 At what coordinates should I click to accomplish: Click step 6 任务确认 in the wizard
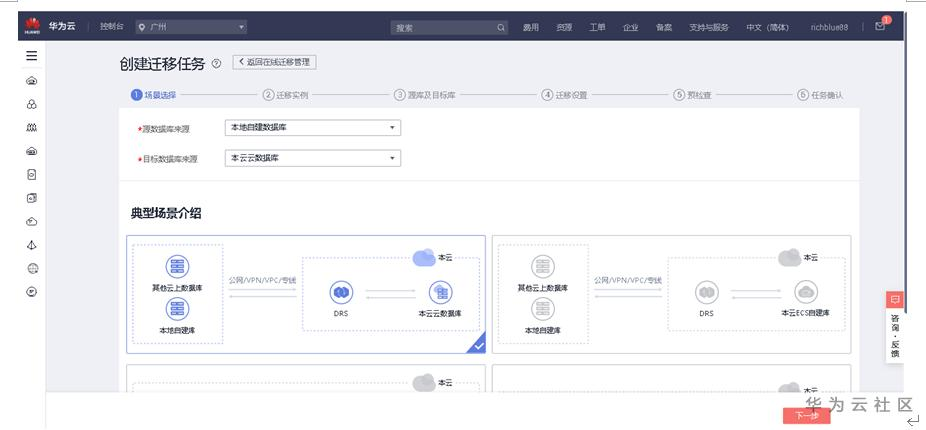pos(820,95)
